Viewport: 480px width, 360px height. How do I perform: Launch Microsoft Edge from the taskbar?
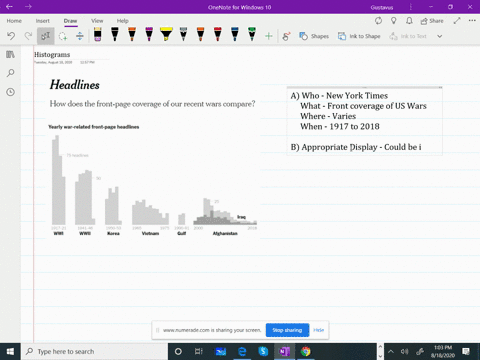pos(242,351)
